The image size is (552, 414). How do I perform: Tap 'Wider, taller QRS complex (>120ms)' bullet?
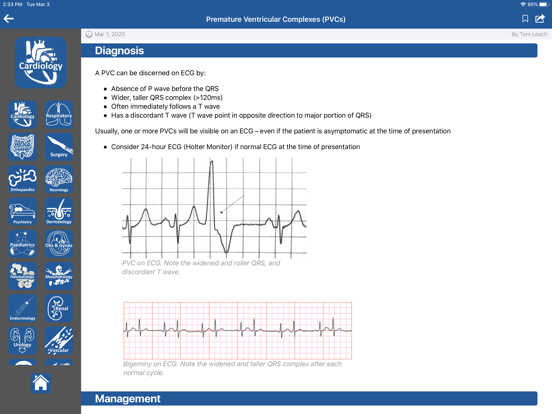click(167, 98)
